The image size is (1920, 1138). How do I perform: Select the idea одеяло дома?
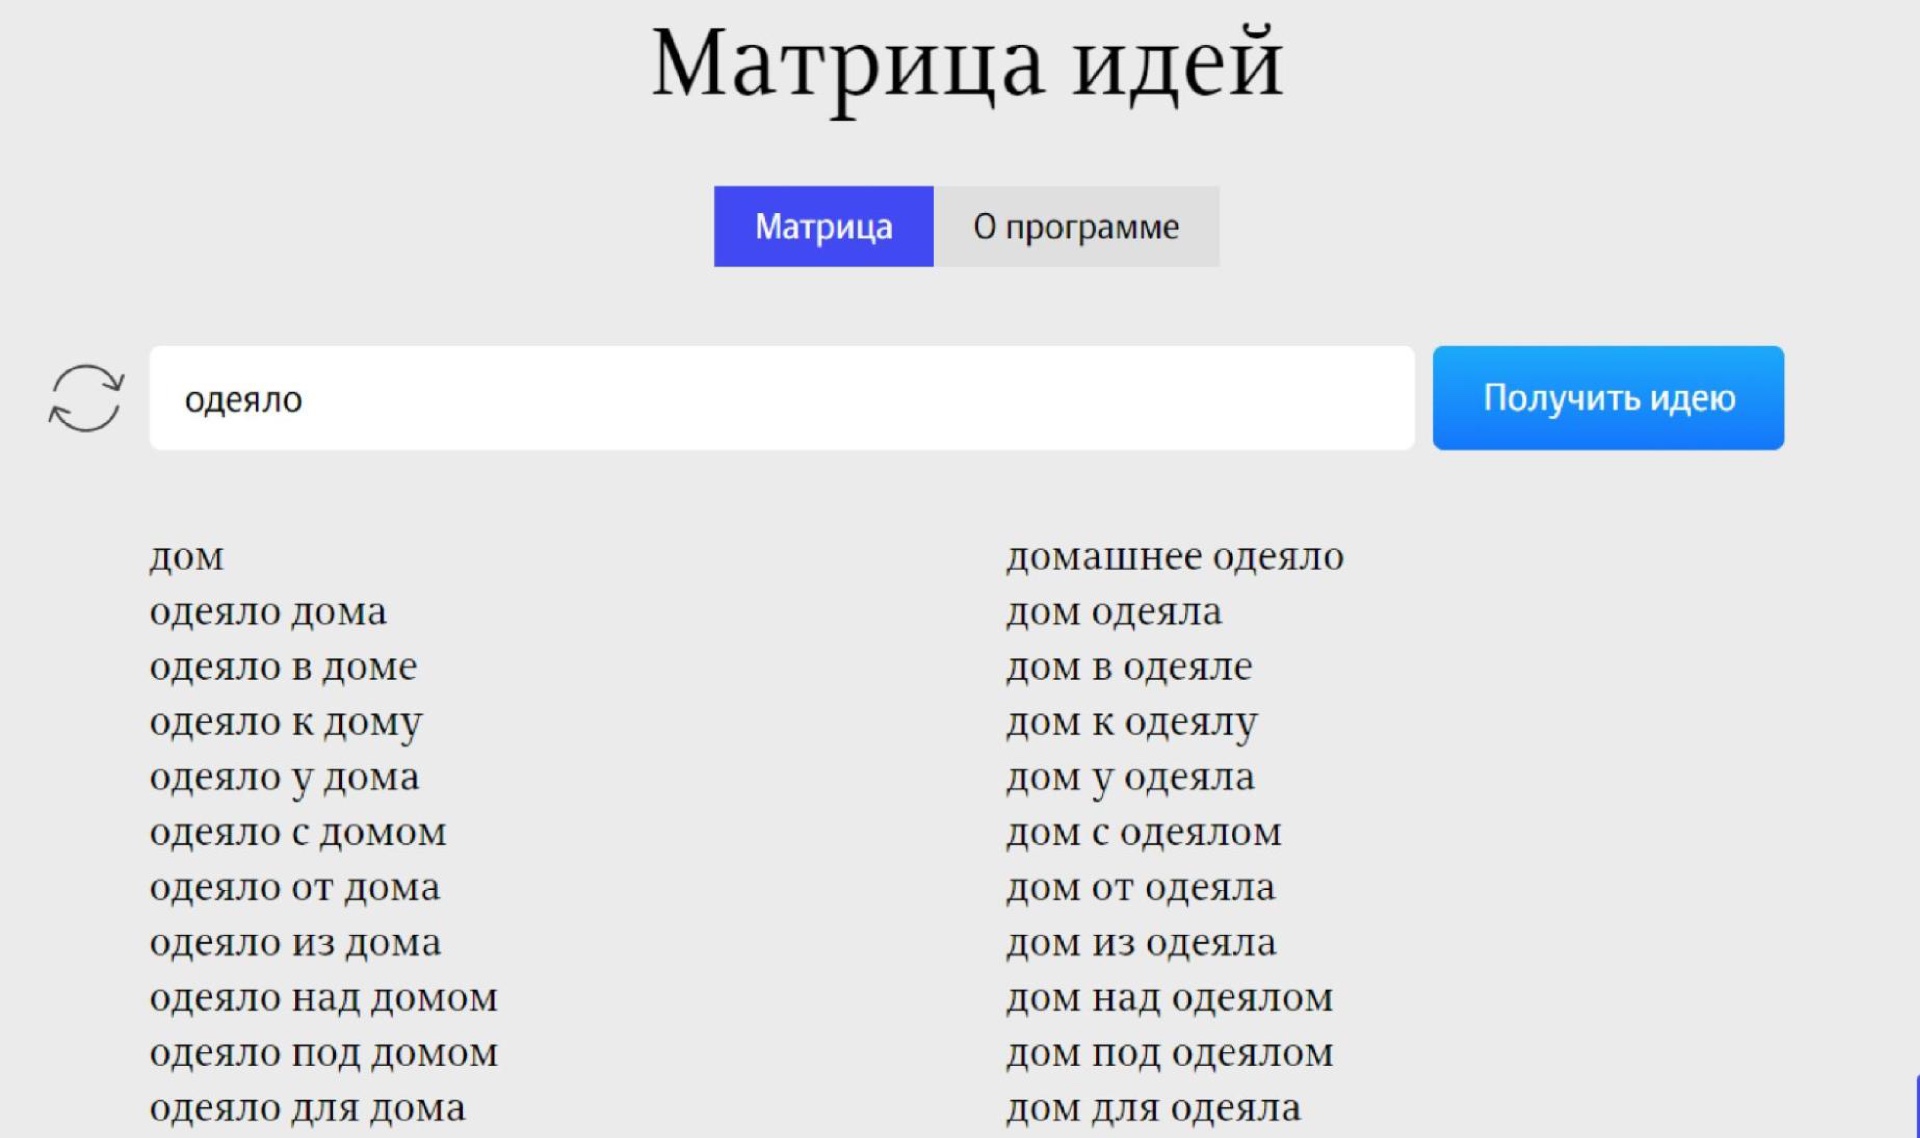click(268, 611)
